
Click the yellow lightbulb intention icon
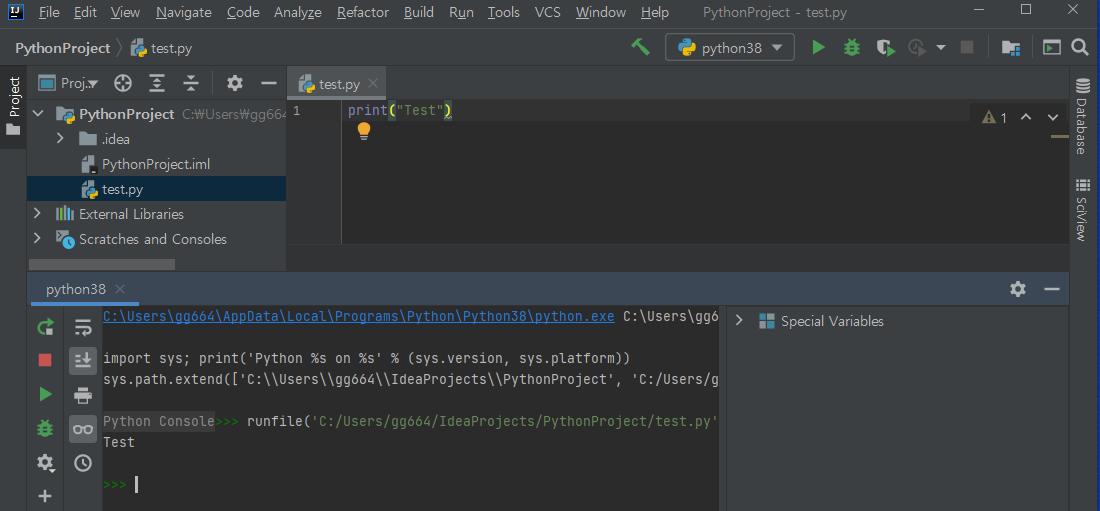pos(363,131)
